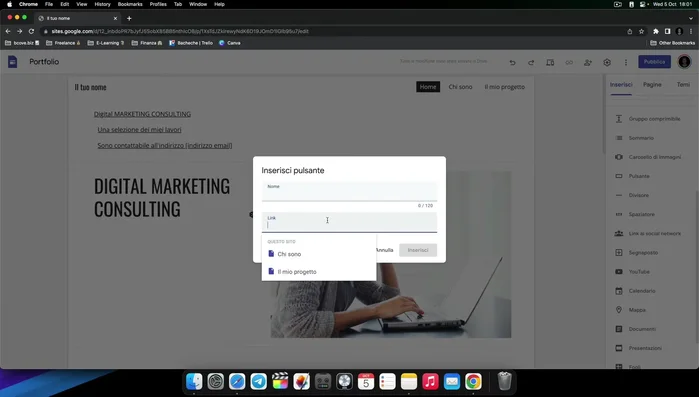Image resolution: width=699 pixels, height=397 pixels.
Task: Open the site preview icon
Action: click(x=550, y=63)
